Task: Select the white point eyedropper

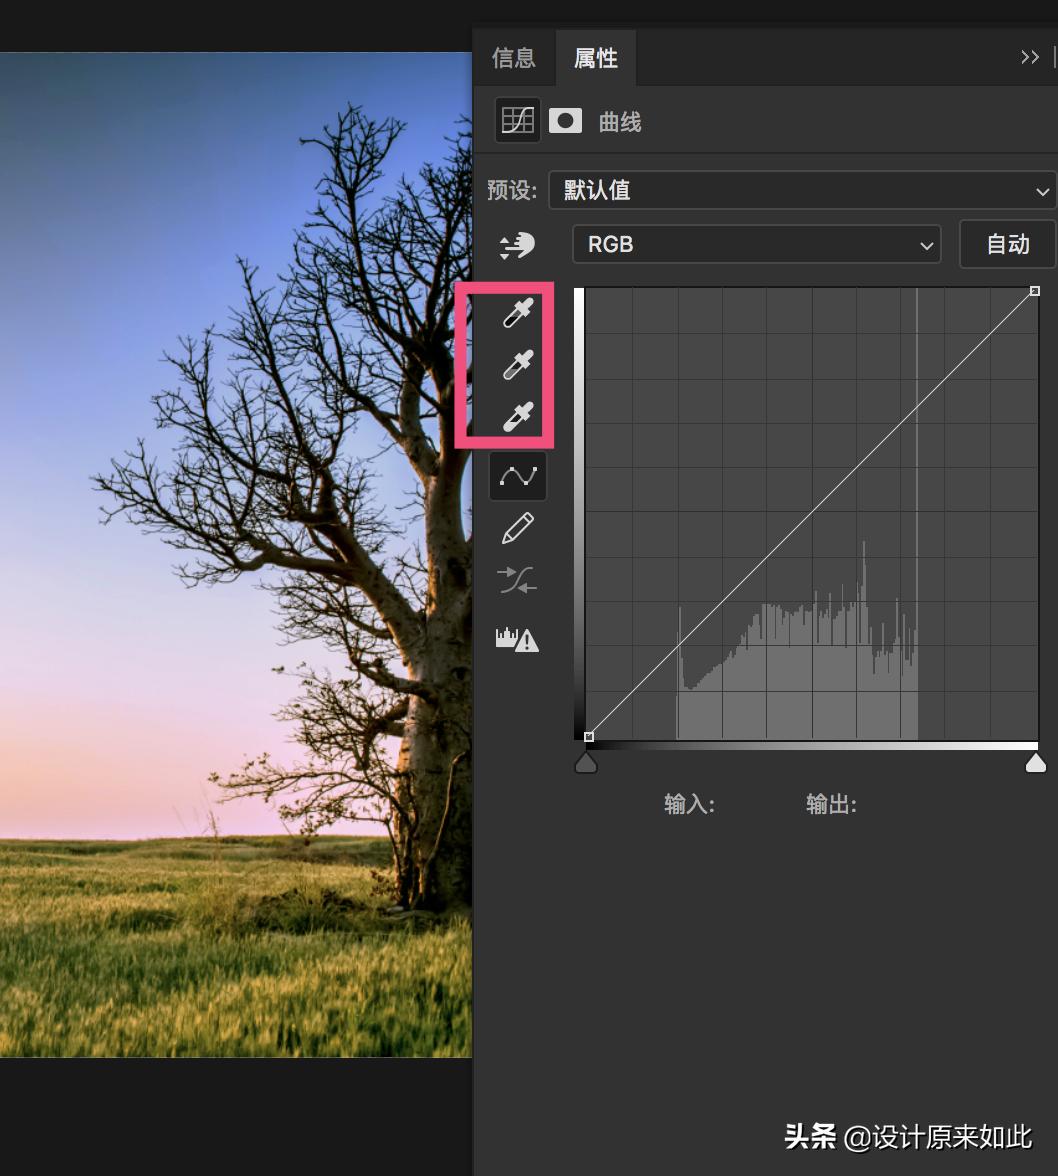Action: click(x=518, y=416)
